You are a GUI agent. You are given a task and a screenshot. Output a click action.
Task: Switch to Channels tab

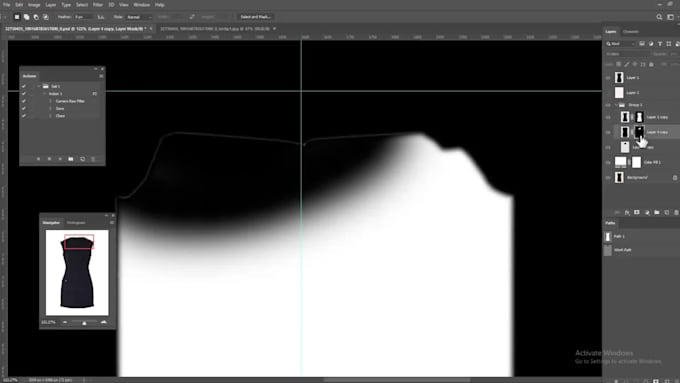[x=631, y=32]
